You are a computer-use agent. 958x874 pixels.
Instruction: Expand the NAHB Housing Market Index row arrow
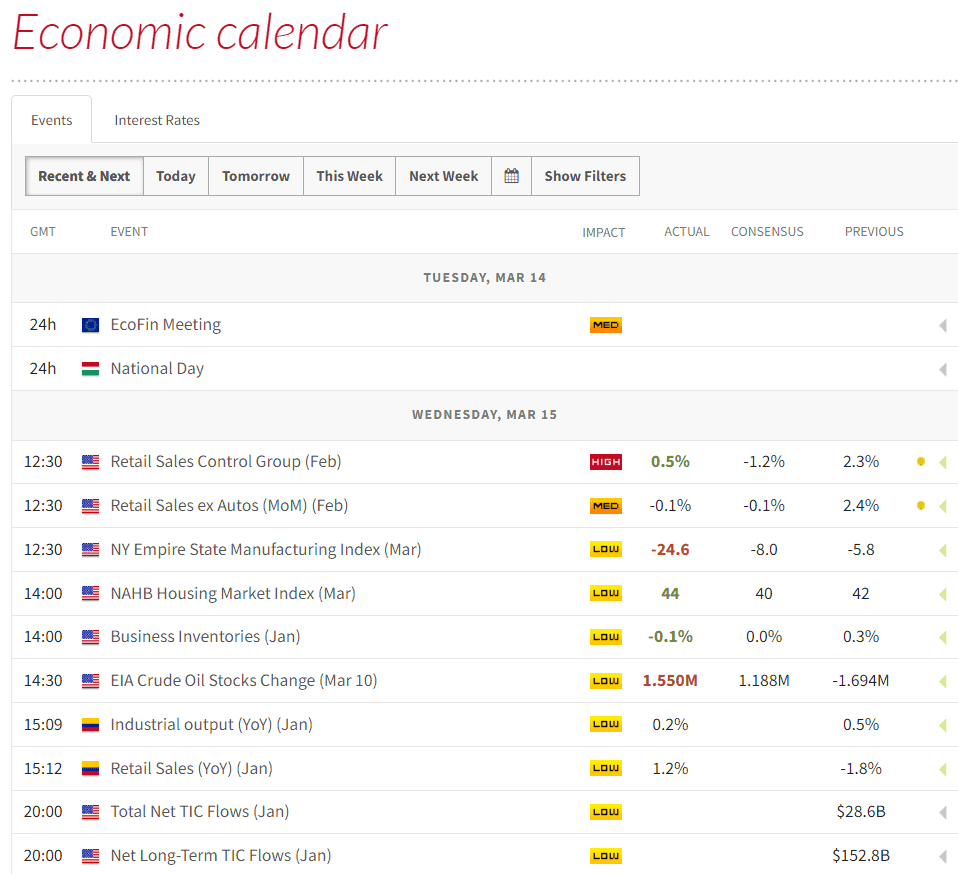click(x=943, y=594)
